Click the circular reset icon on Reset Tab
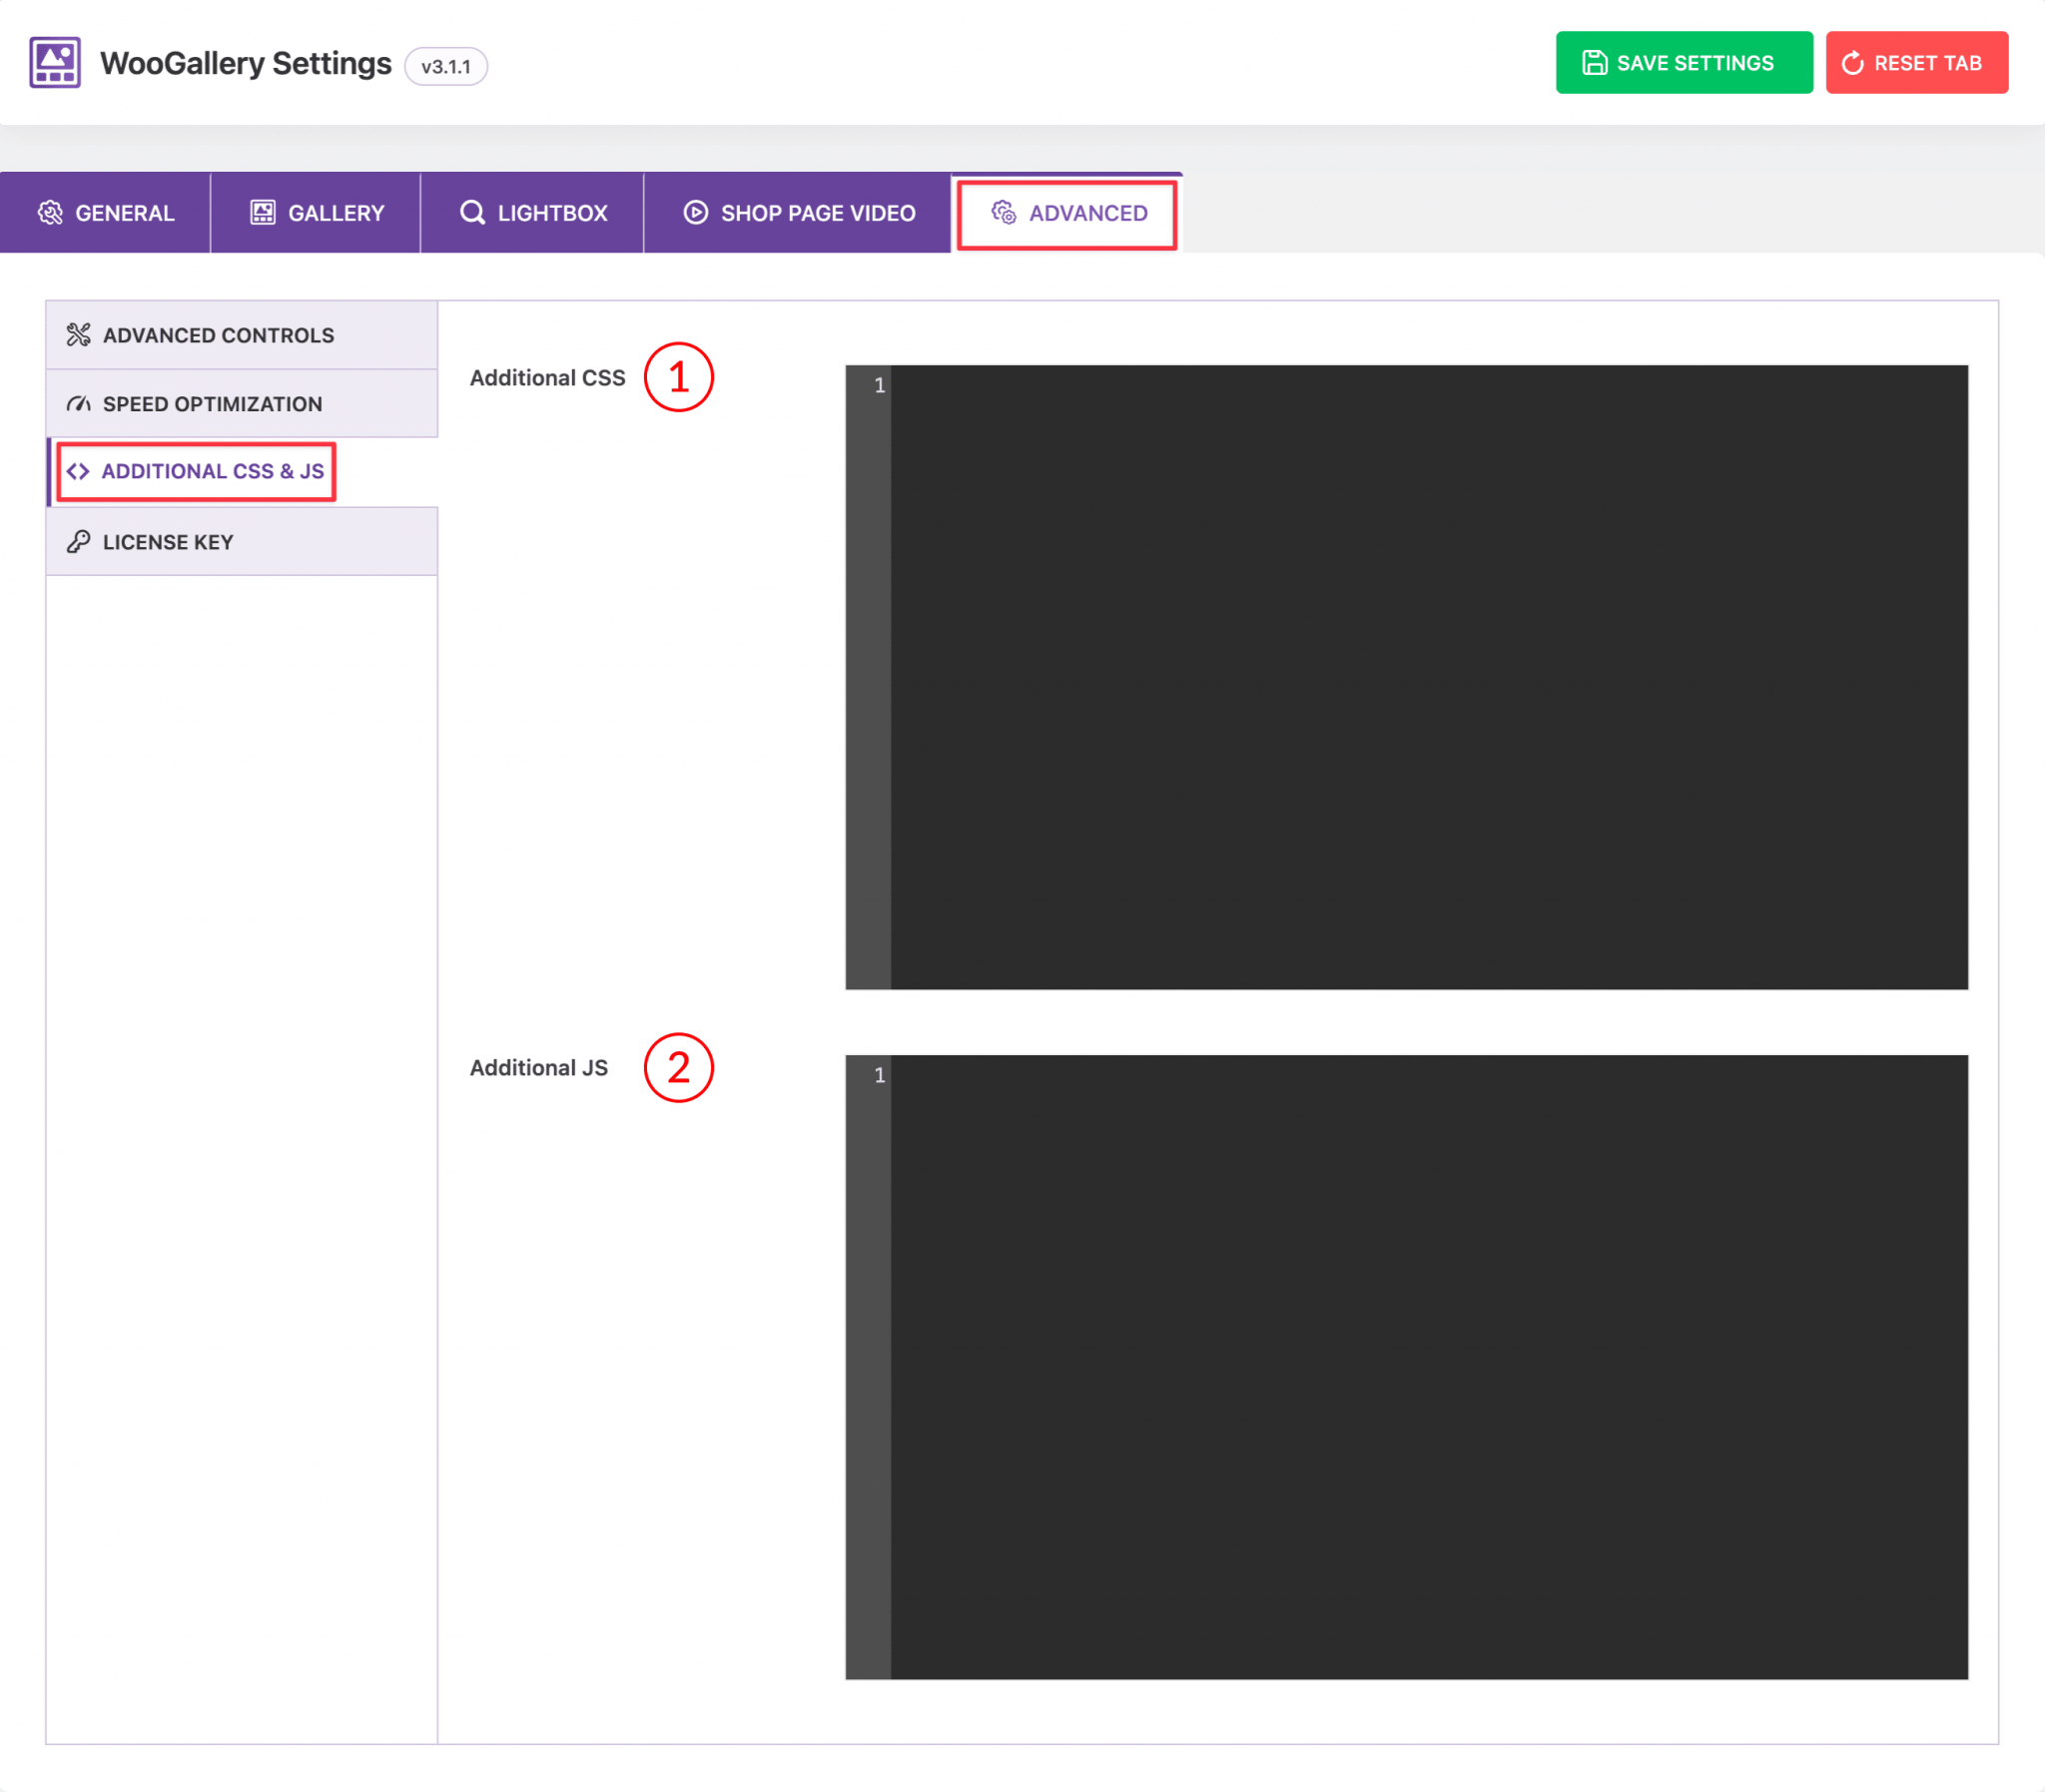Image resolution: width=2045 pixels, height=1792 pixels. tap(1853, 62)
